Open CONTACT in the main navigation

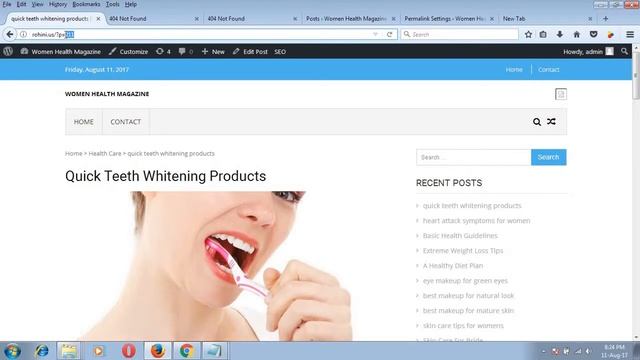tap(126, 122)
